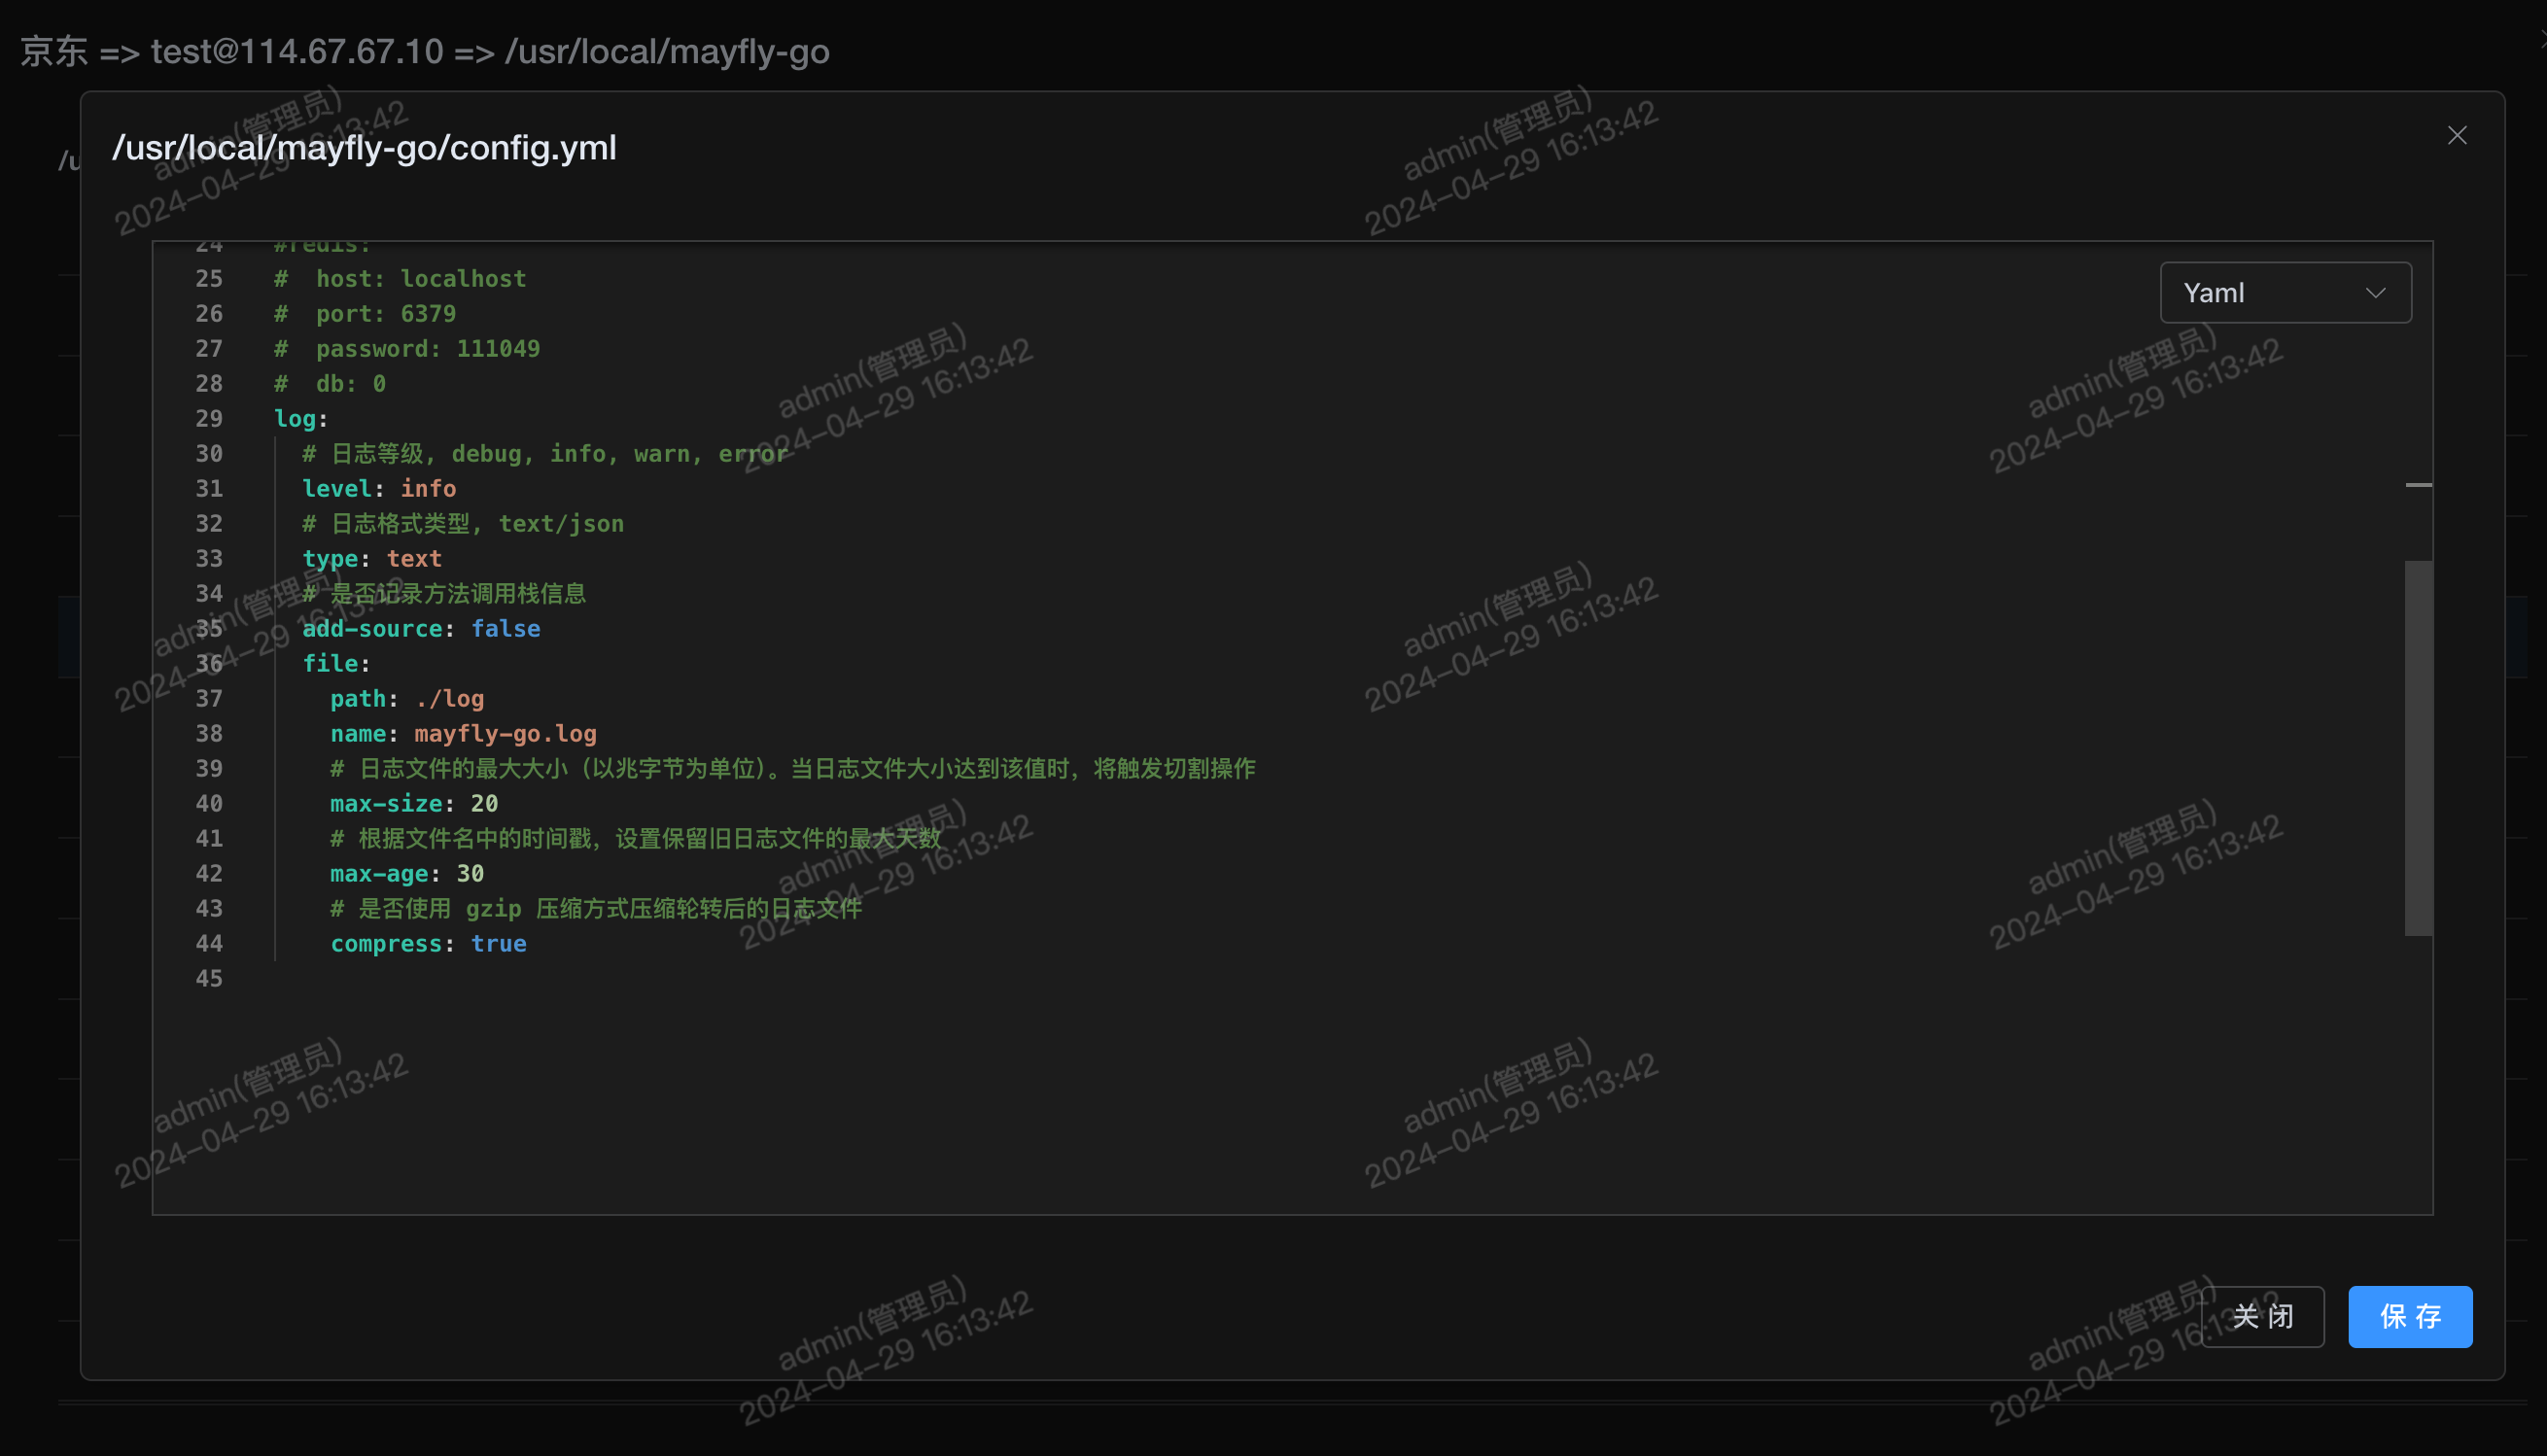
Task: Click the 'name: mayfly-go.log' line
Action: click(x=463, y=733)
